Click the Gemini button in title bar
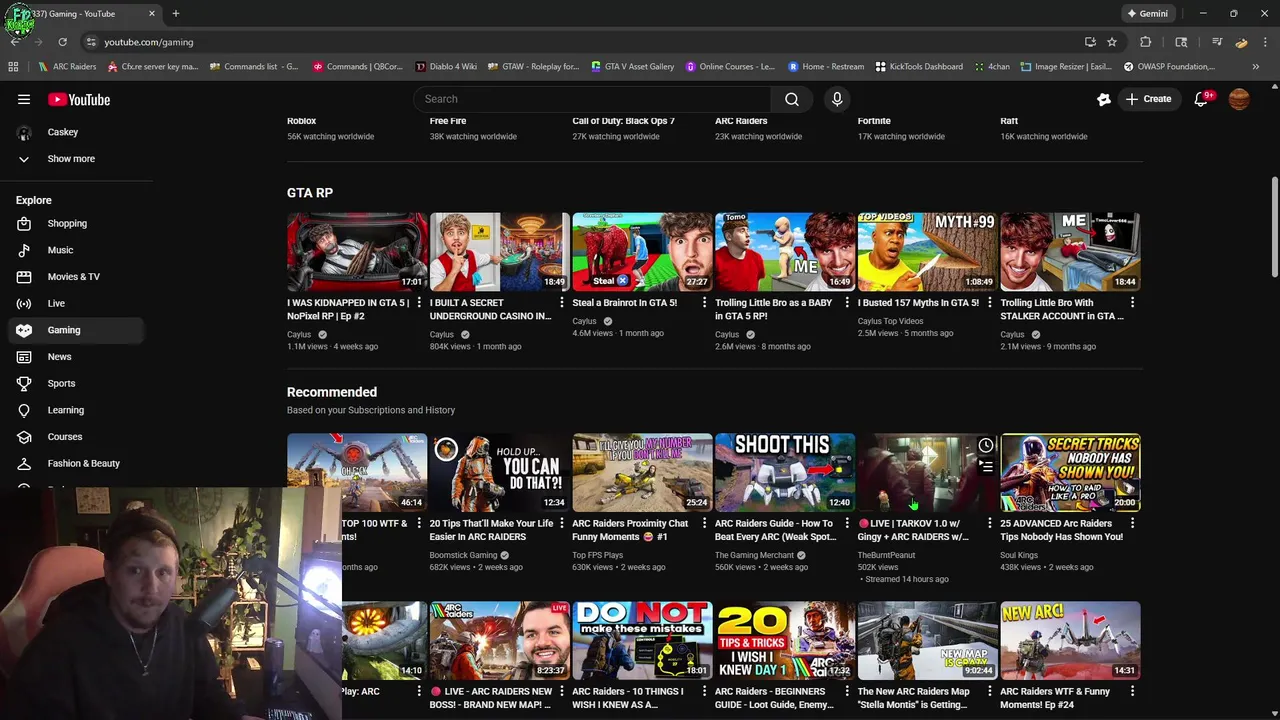Viewport: 1280px width, 720px height. click(x=1147, y=14)
